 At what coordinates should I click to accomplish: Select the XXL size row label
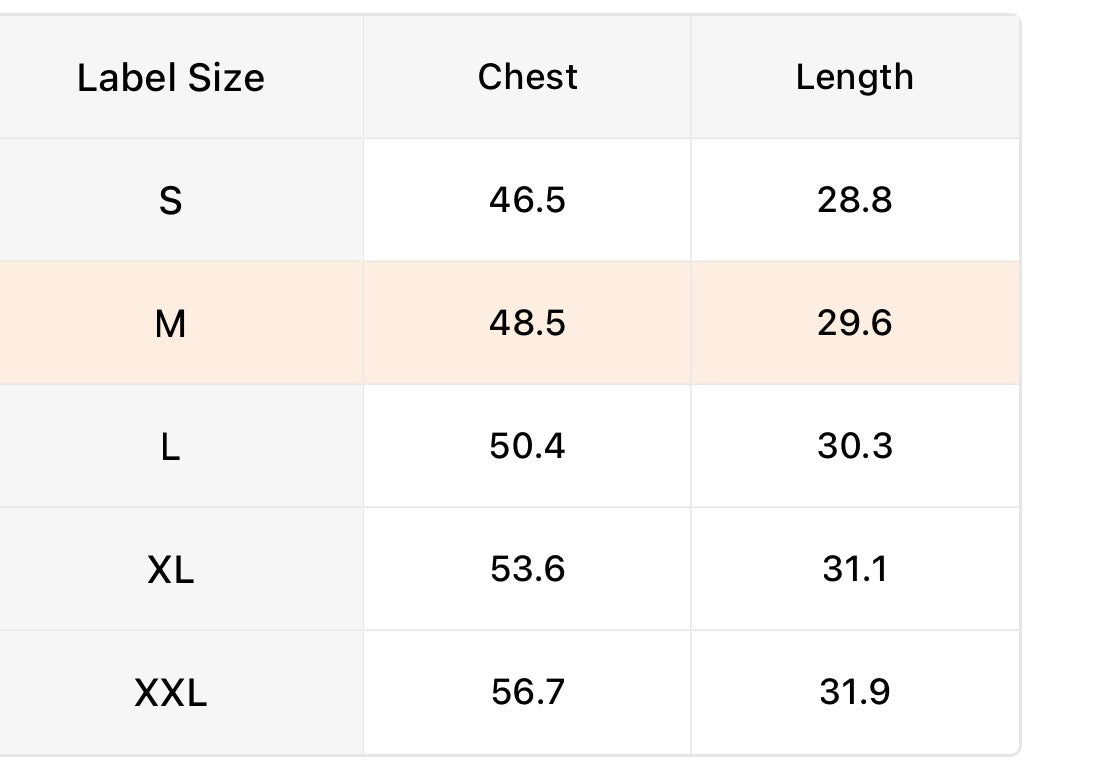(171, 693)
